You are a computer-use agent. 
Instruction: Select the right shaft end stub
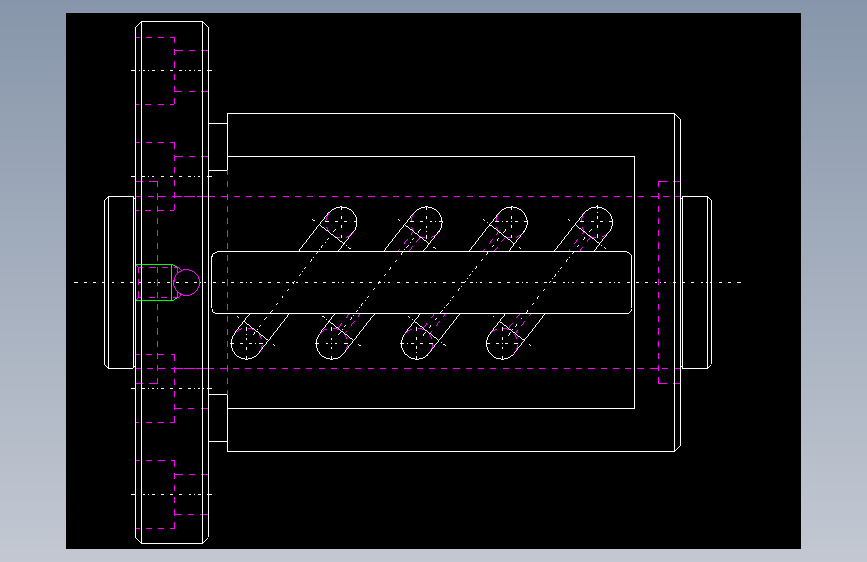click(x=697, y=283)
